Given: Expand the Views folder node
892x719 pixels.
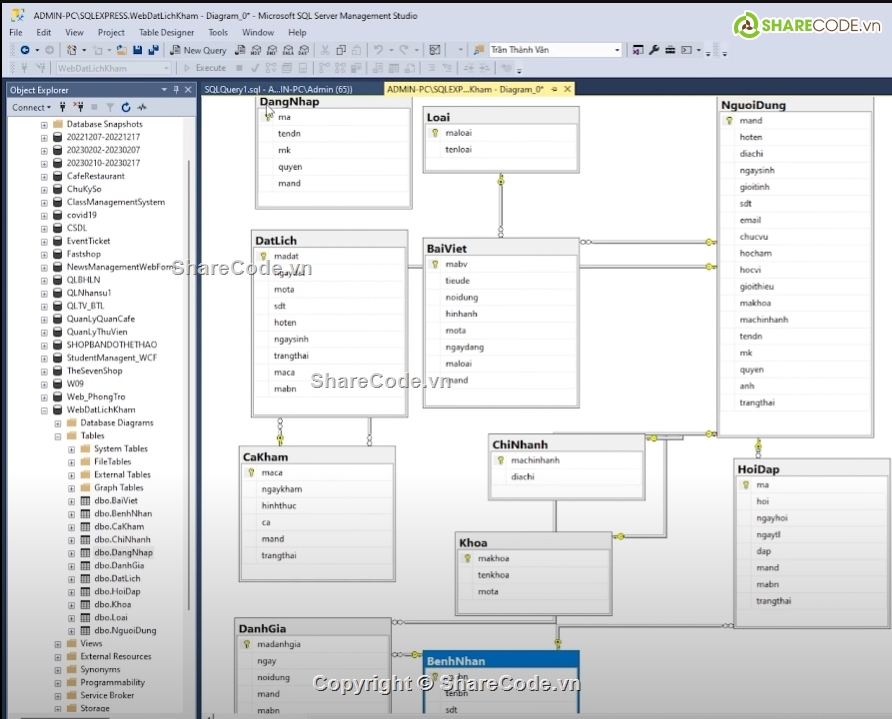Looking at the screenshot, I should (x=57, y=644).
